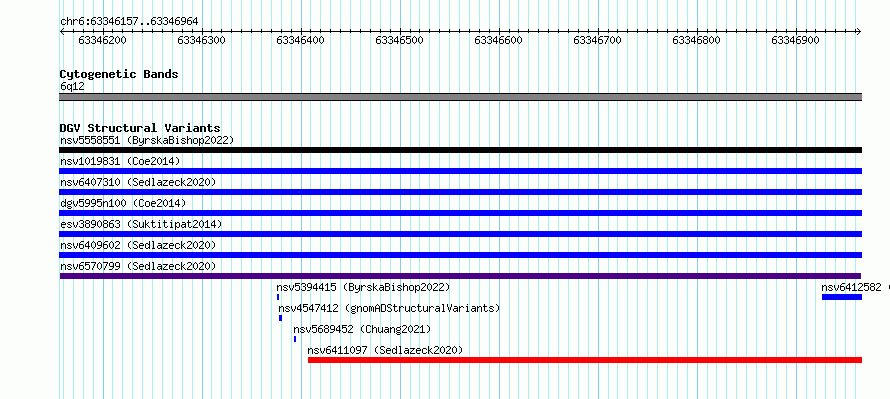Click the purple nsv6570799 variant bar

coord(460,276)
